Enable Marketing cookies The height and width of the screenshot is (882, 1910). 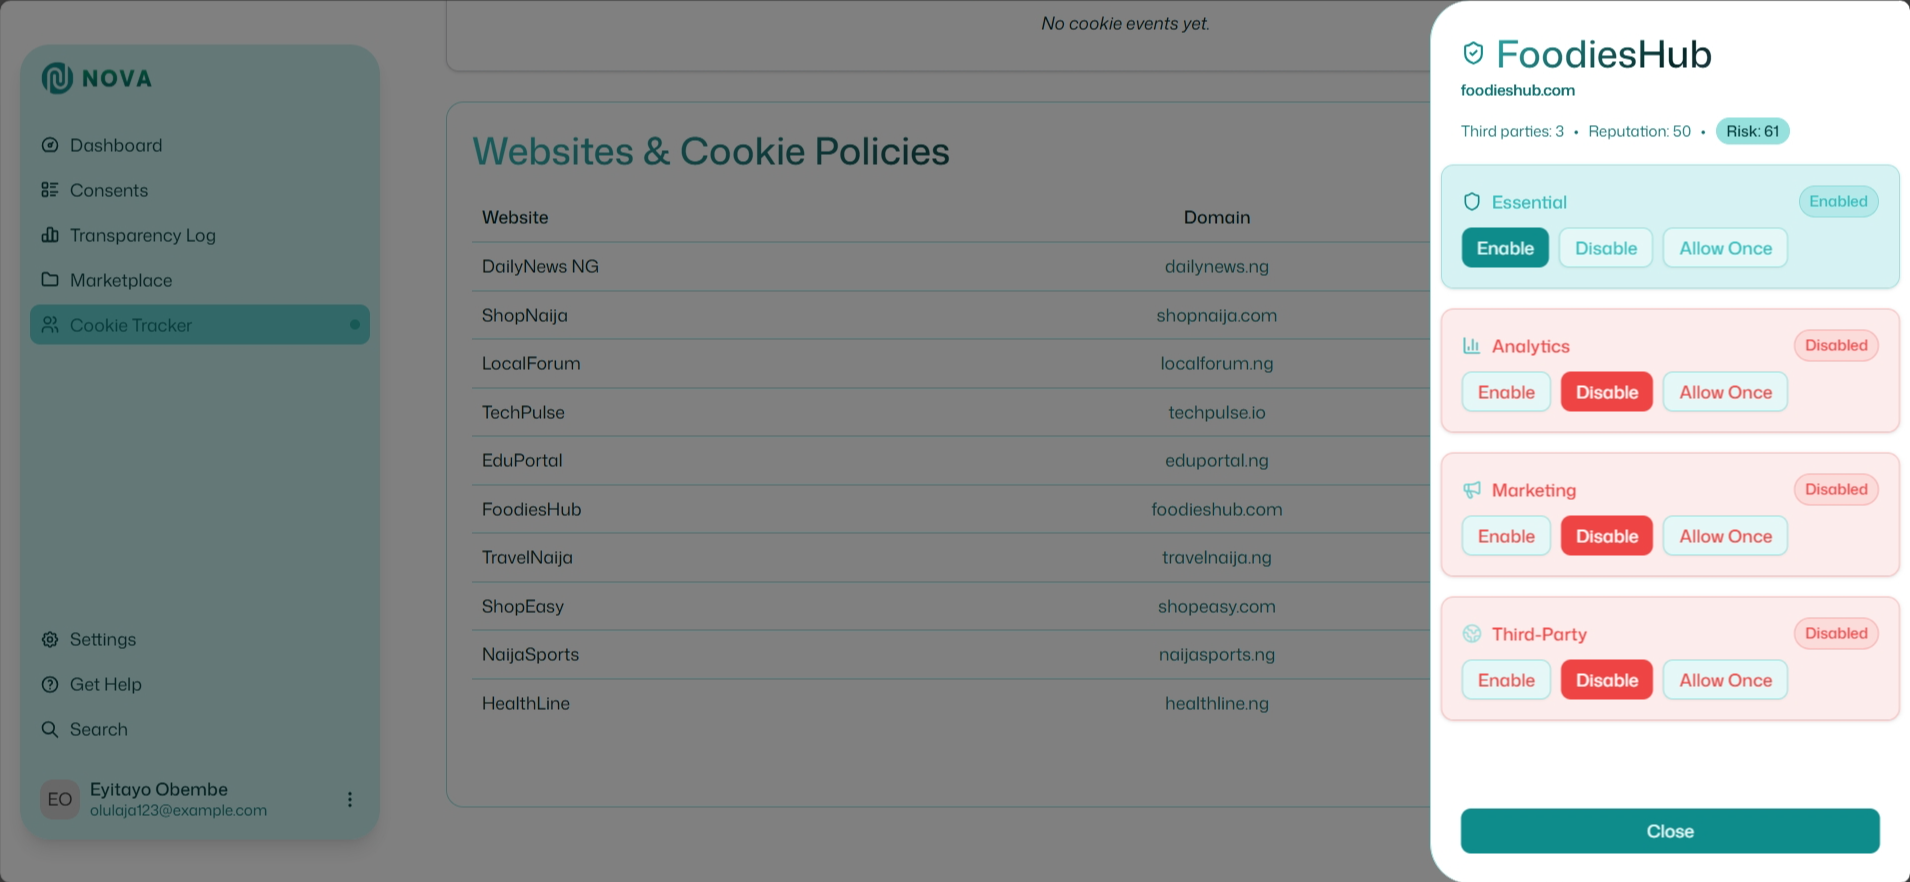(1506, 536)
